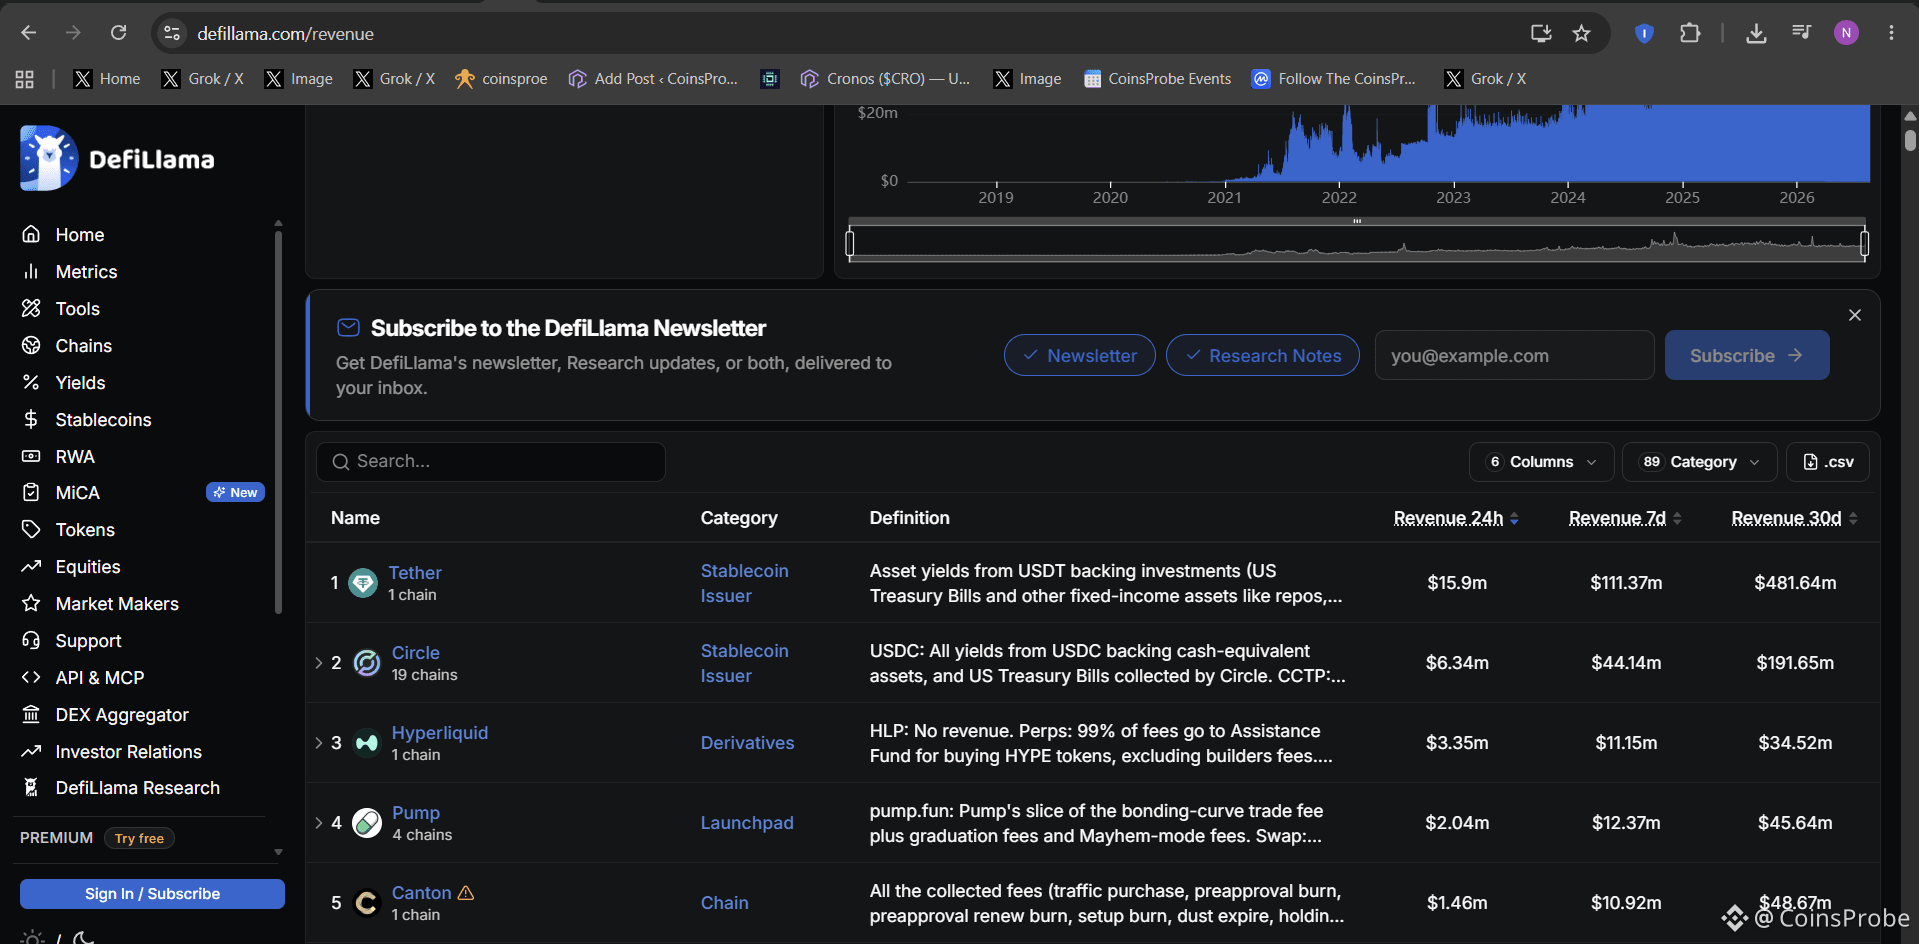The image size is (1919, 944).
Task: Click the Tokens tag icon
Action: click(x=31, y=529)
